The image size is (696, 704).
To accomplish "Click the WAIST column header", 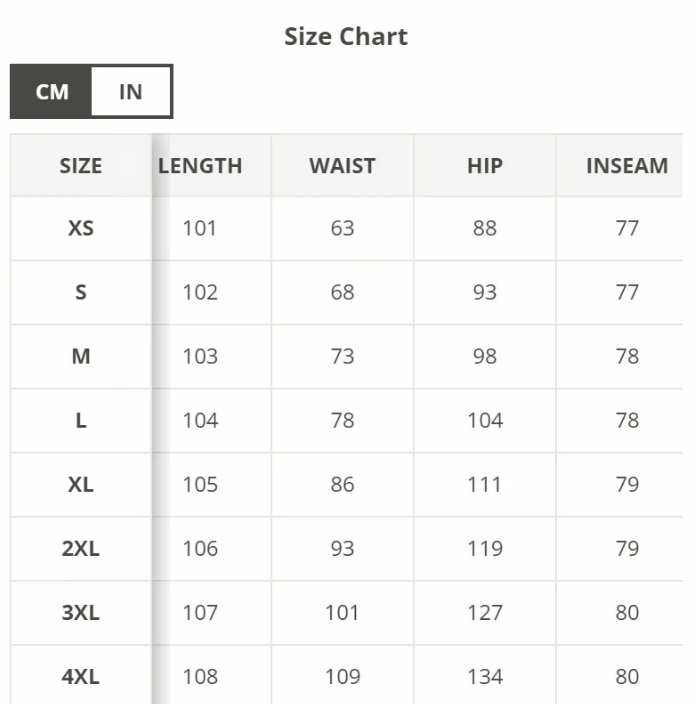I will [342, 166].
